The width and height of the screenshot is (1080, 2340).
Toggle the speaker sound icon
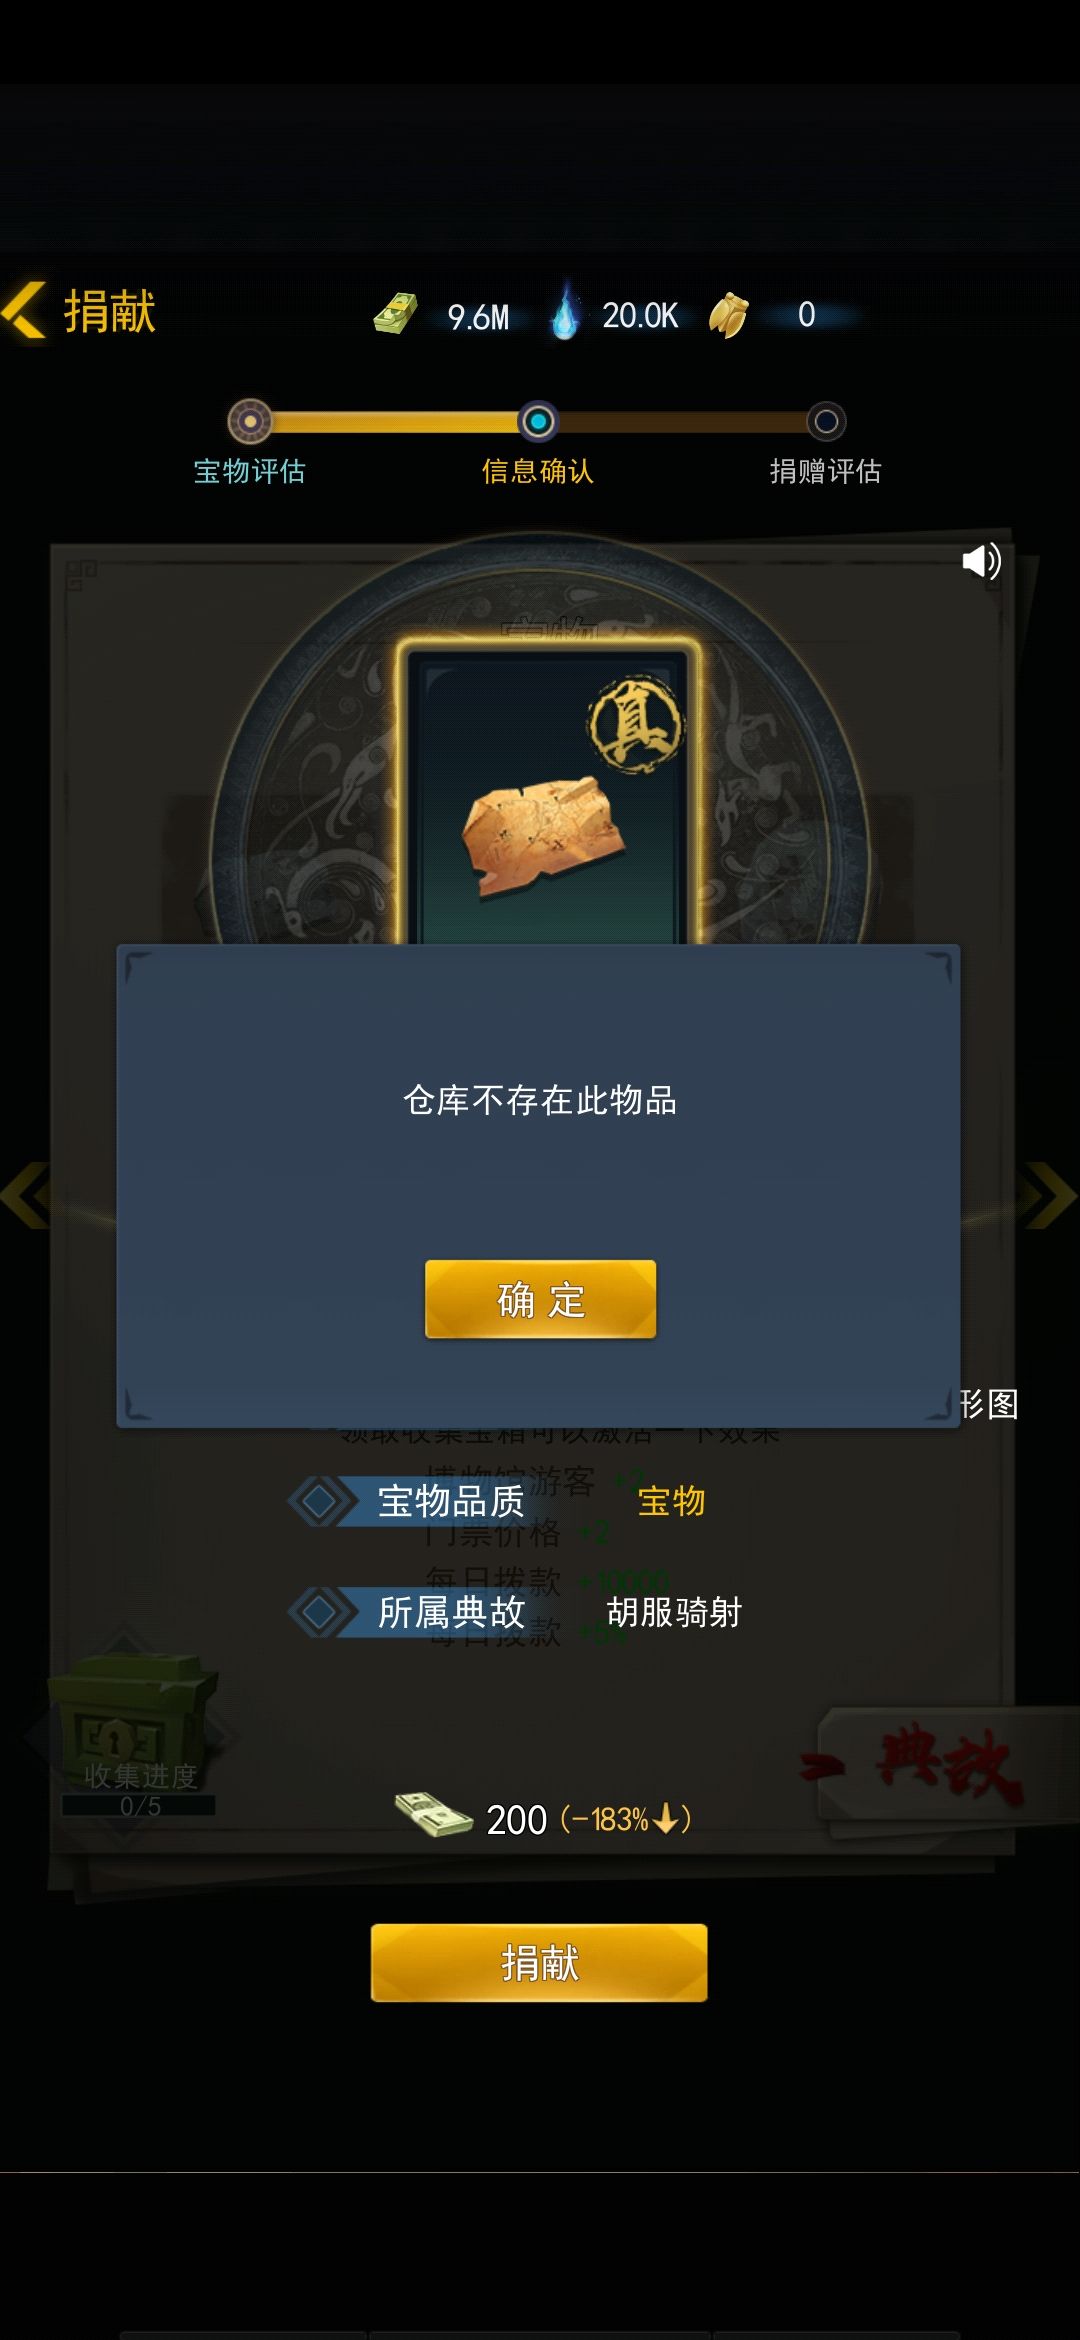click(981, 562)
